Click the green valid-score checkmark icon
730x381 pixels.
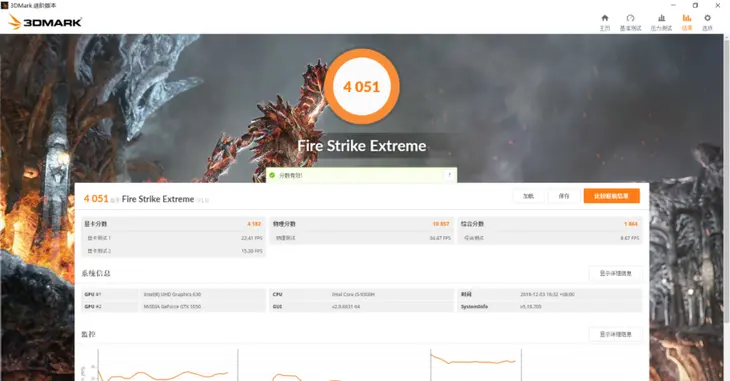(x=272, y=175)
